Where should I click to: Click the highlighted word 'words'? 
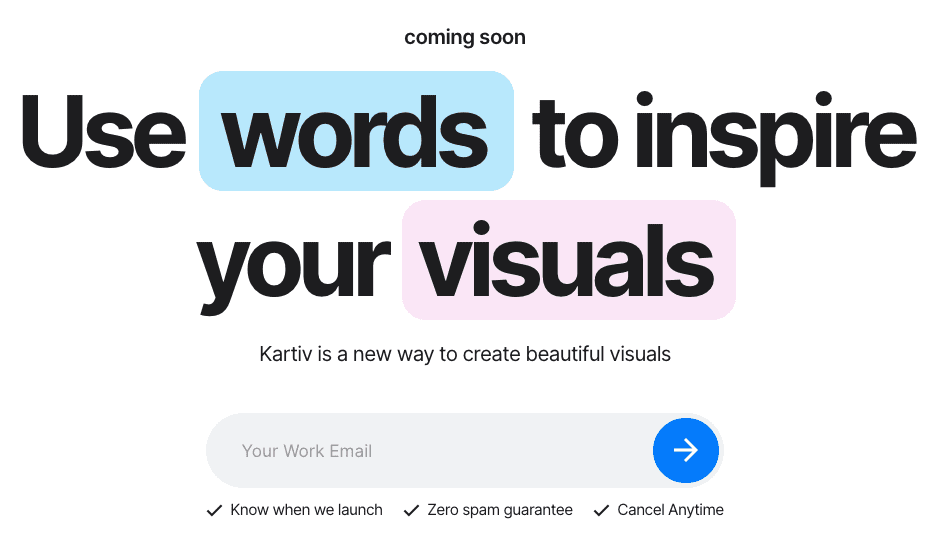pyautogui.click(x=356, y=131)
